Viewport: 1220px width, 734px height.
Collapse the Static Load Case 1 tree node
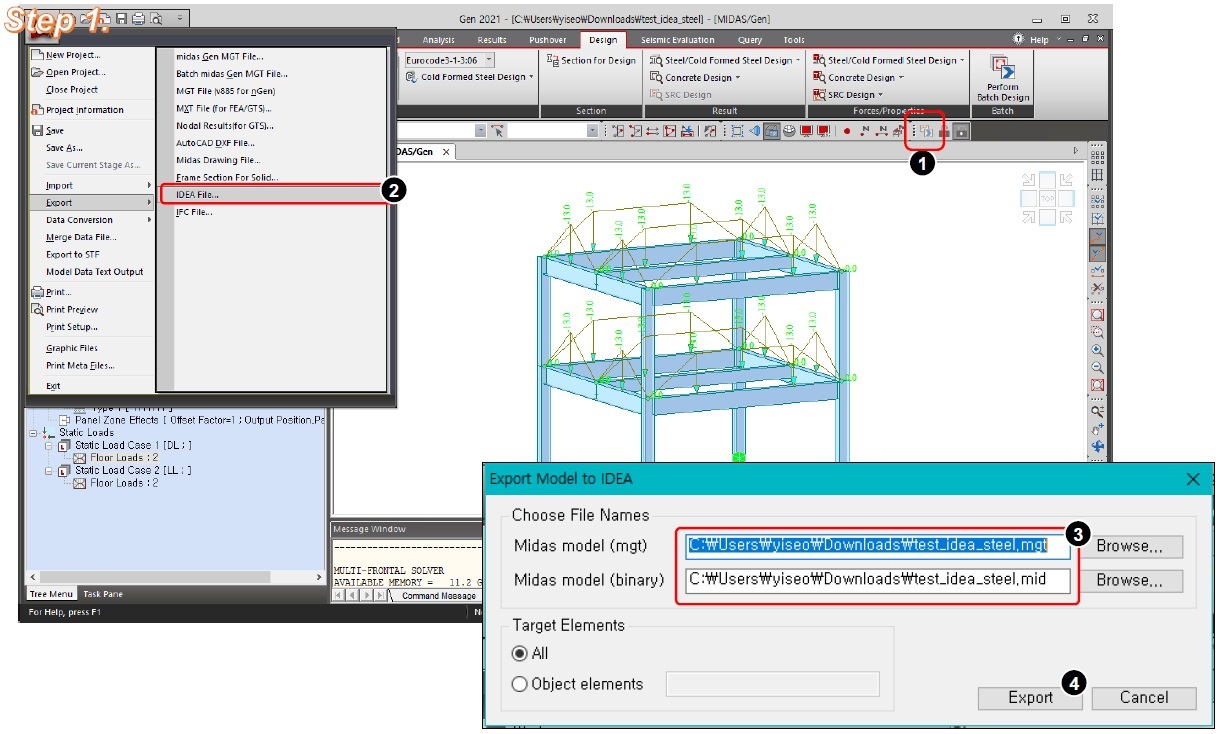[46, 445]
